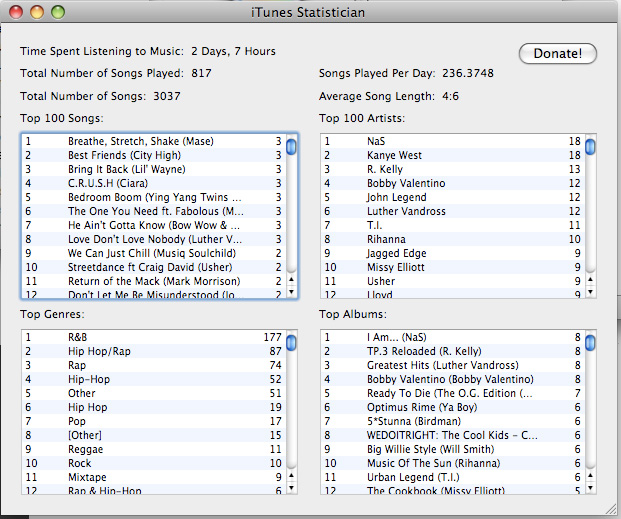Select artist T.I. in Top Artists
The height and width of the screenshot is (519, 621).
[453, 225]
